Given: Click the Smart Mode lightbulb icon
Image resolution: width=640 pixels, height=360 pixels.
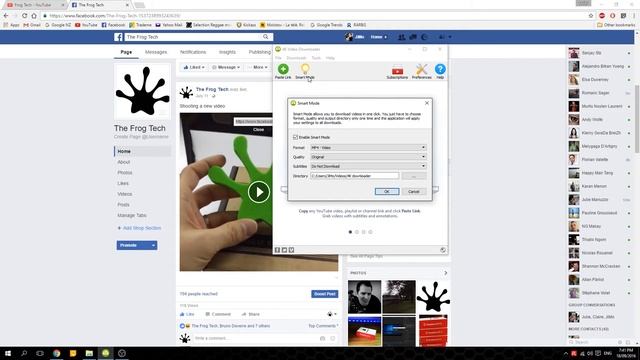Looking at the screenshot, I should 305,69.
